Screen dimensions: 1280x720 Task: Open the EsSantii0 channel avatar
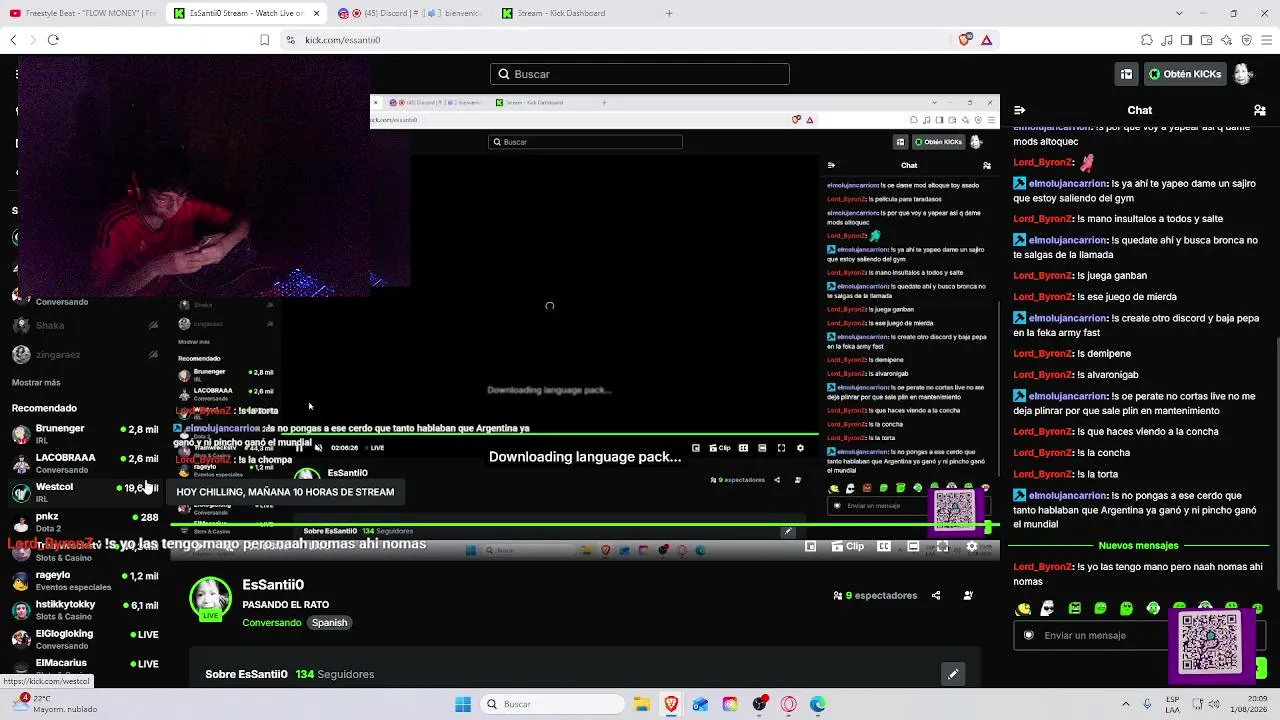pos(210,598)
